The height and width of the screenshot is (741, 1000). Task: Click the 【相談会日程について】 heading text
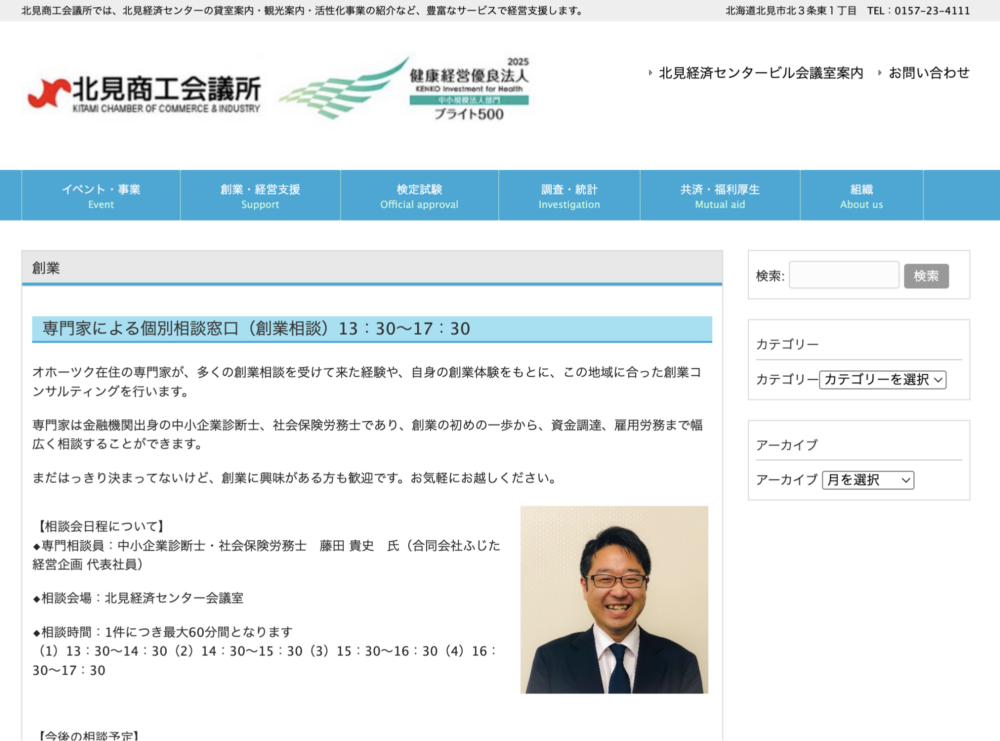pyautogui.click(x=101, y=526)
